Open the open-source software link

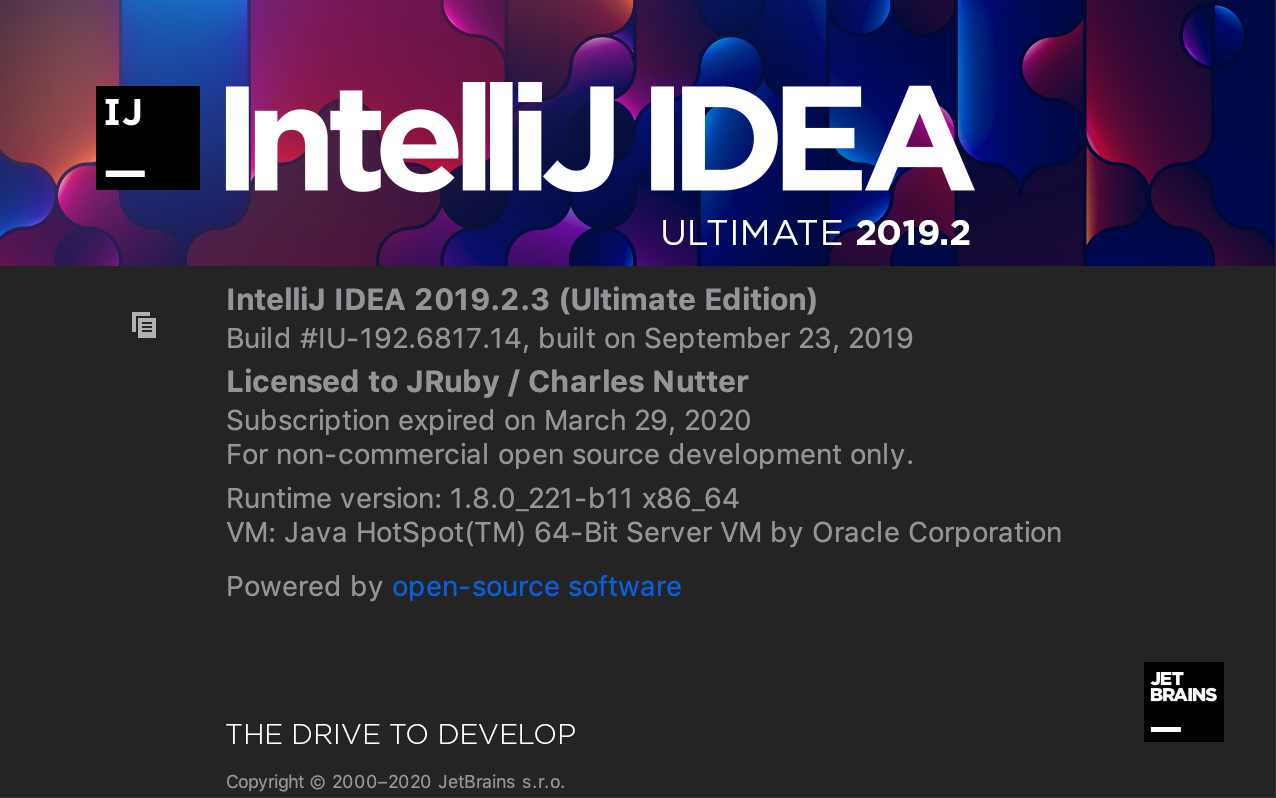(536, 586)
